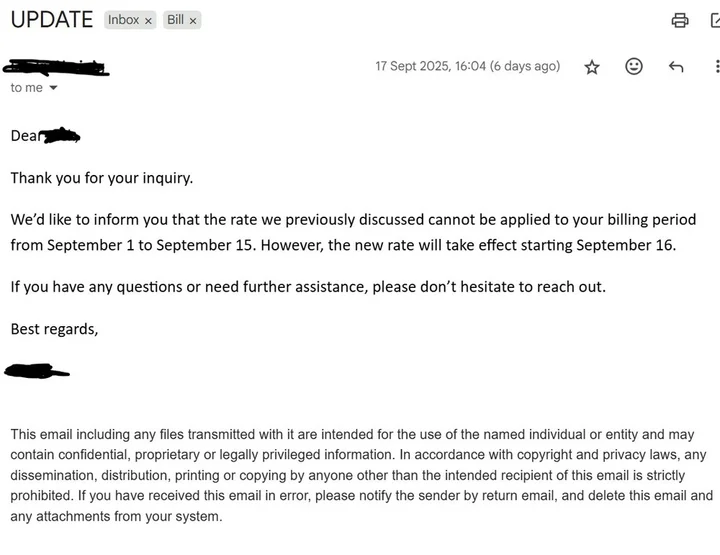Remove the Bill label with its x

click(x=193, y=20)
